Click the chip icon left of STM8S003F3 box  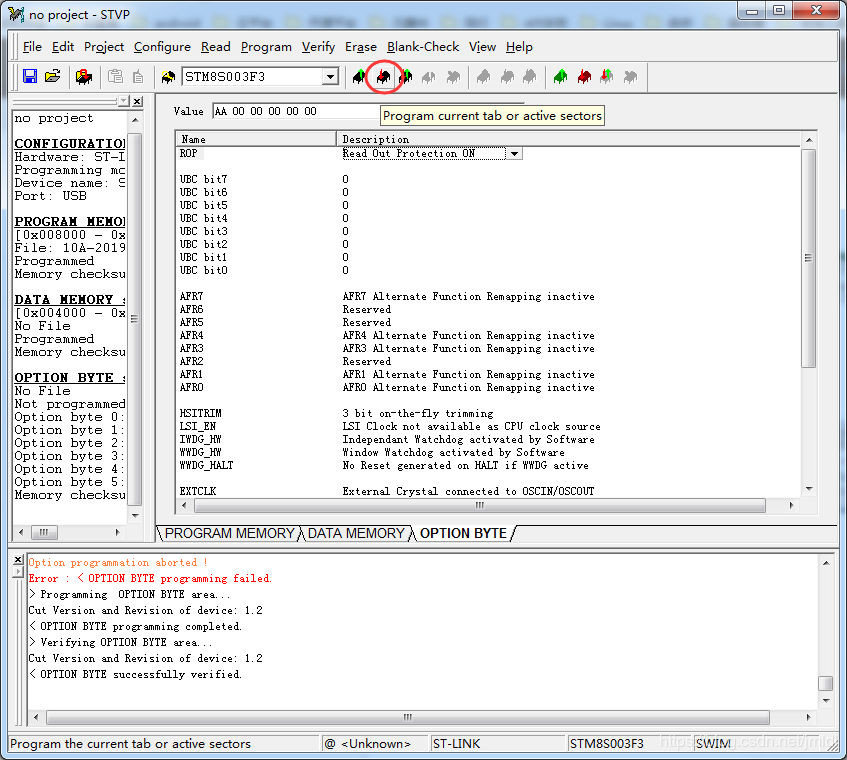tap(167, 77)
